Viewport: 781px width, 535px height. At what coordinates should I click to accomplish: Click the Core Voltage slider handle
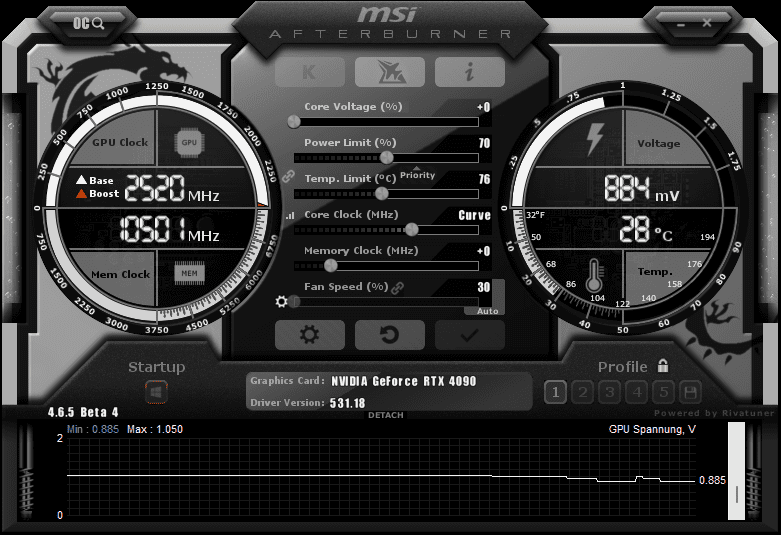click(294, 122)
